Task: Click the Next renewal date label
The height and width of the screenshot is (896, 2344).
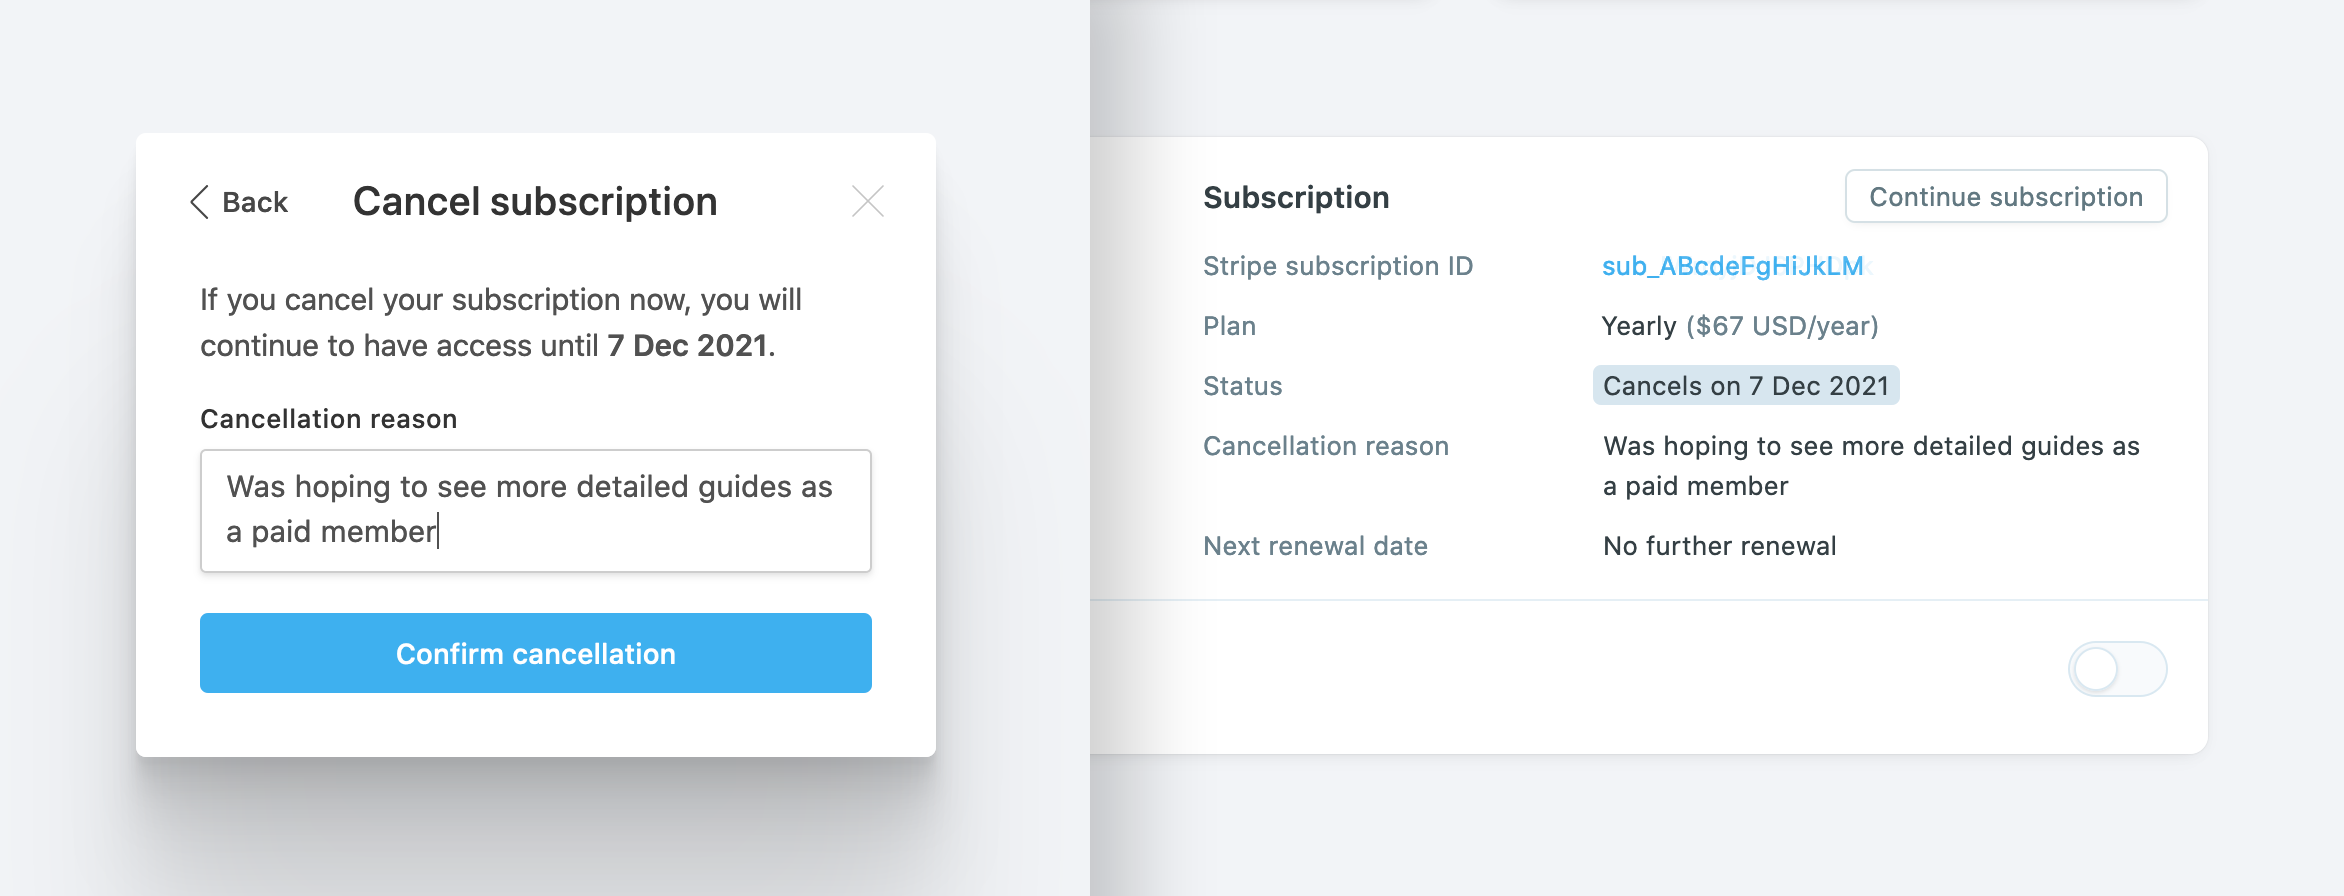Action: pos(1315,546)
